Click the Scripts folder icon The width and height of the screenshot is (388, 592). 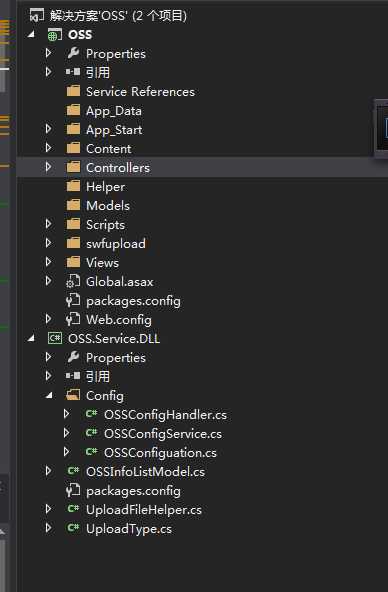[x=73, y=224]
